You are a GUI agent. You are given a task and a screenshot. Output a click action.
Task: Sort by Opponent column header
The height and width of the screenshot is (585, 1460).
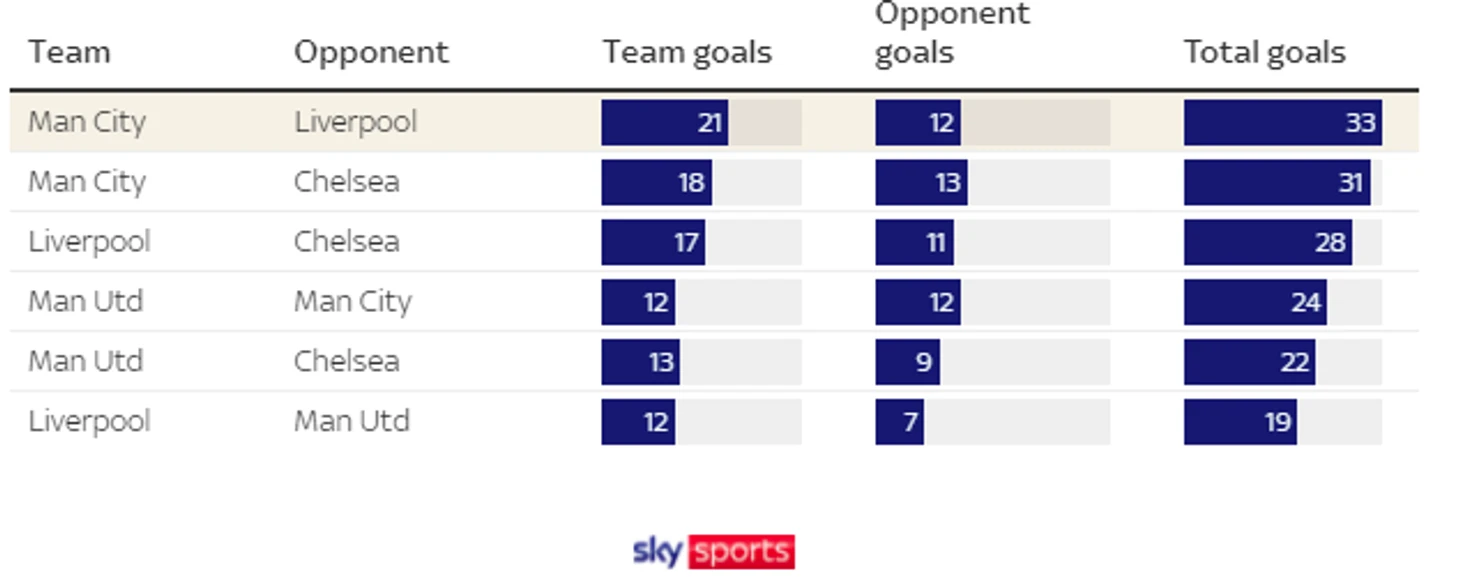tap(371, 52)
